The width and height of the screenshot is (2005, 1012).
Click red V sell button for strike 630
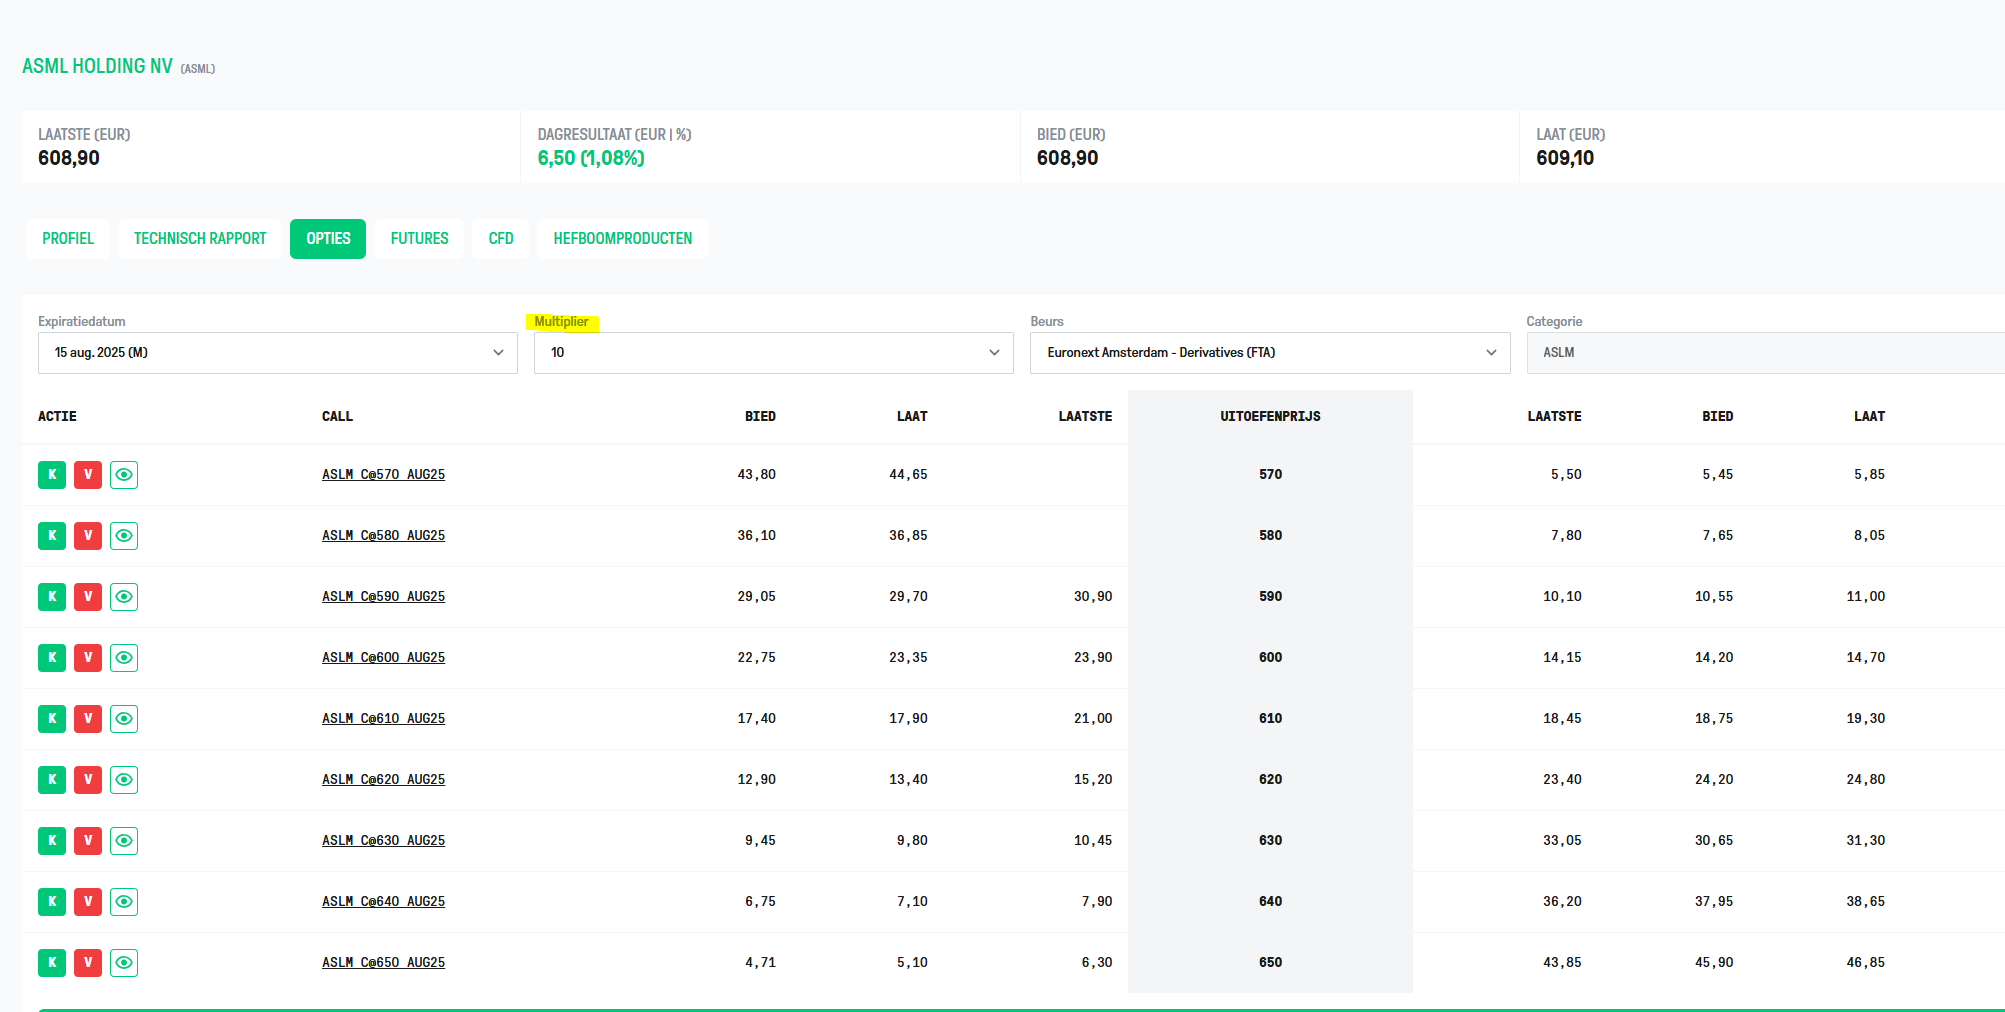[88, 841]
